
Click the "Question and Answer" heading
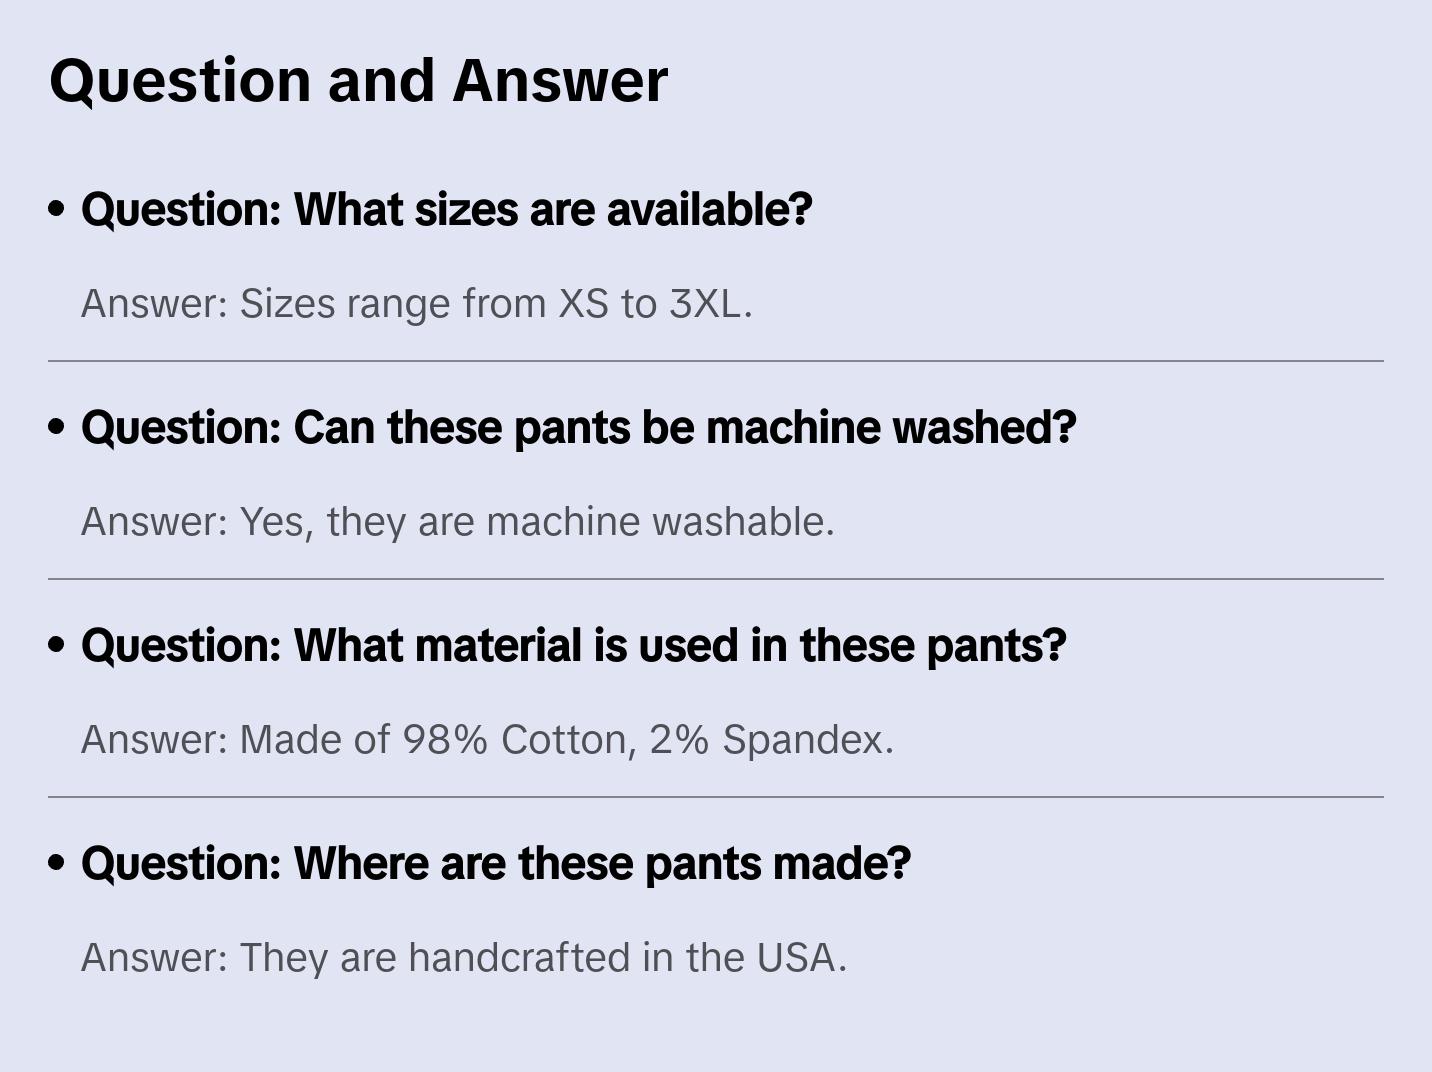[x=358, y=80]
